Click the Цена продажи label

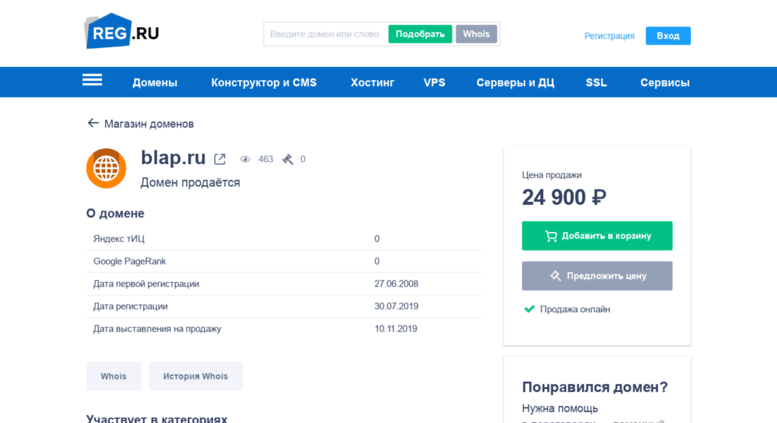click(x=552, y=175)
